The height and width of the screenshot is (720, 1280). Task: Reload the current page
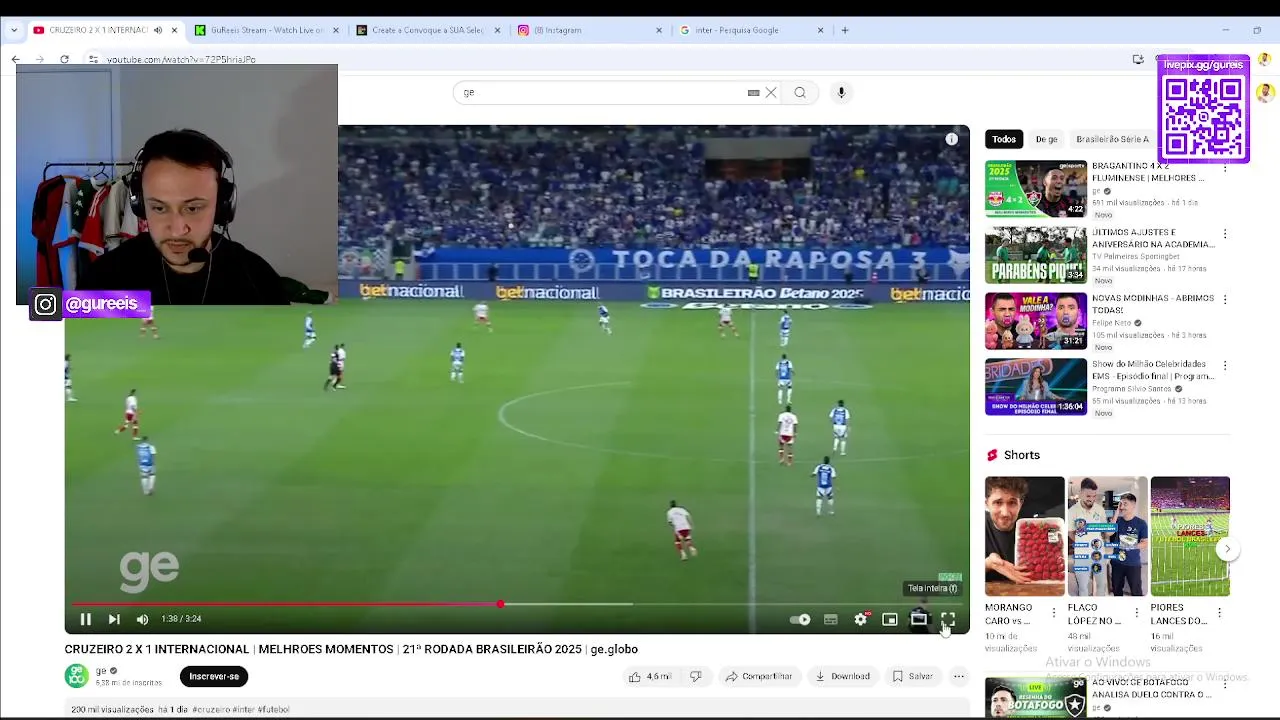(64, 60)
